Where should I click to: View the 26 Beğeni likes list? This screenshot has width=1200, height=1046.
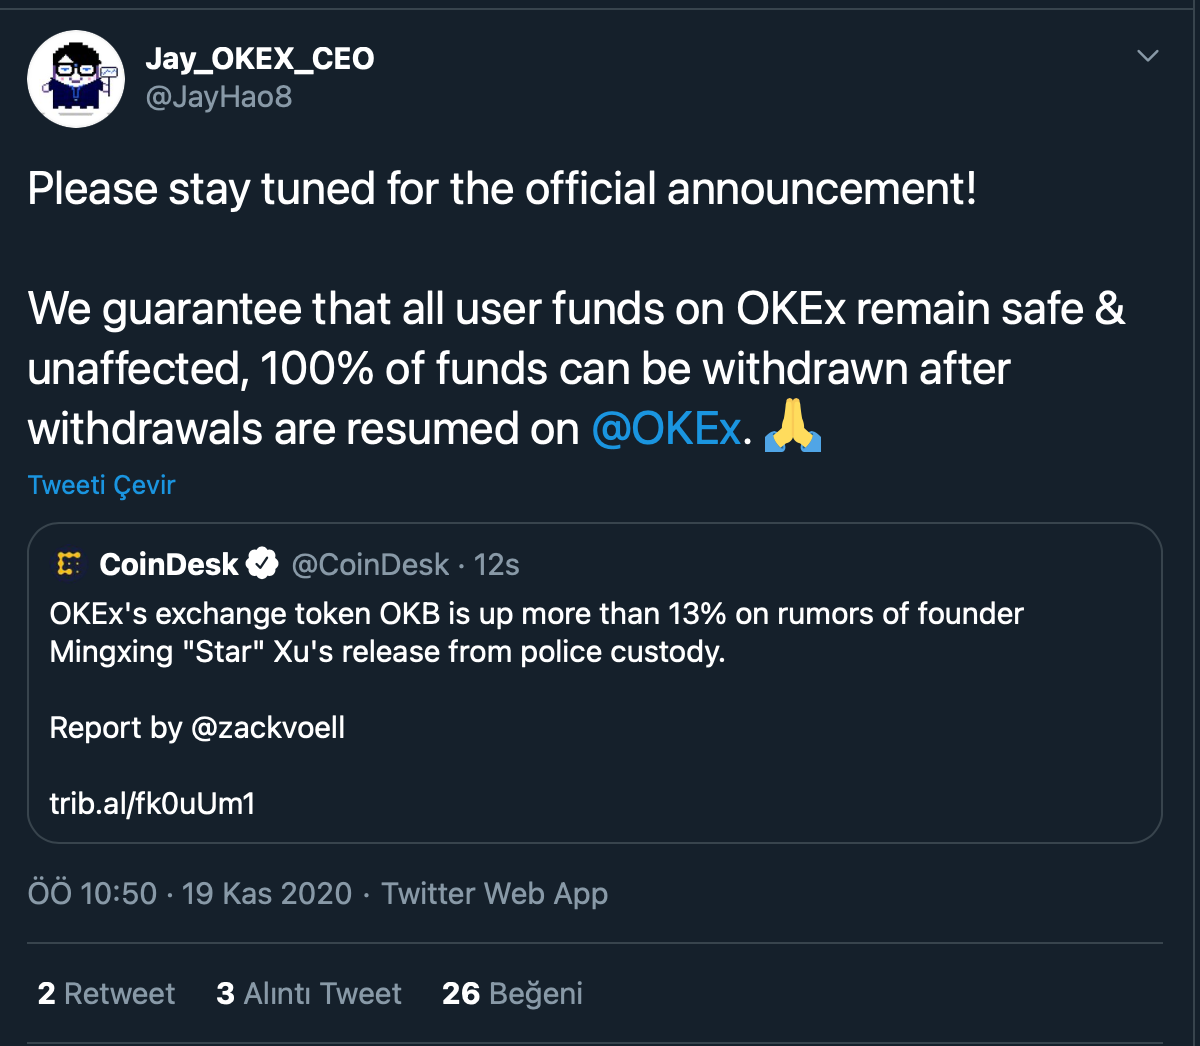[512, 993]
